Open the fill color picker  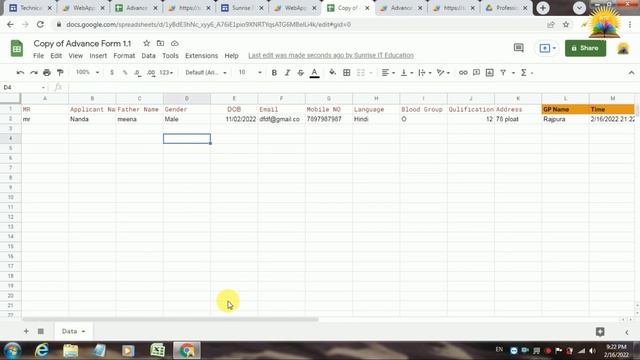(333, 73)
